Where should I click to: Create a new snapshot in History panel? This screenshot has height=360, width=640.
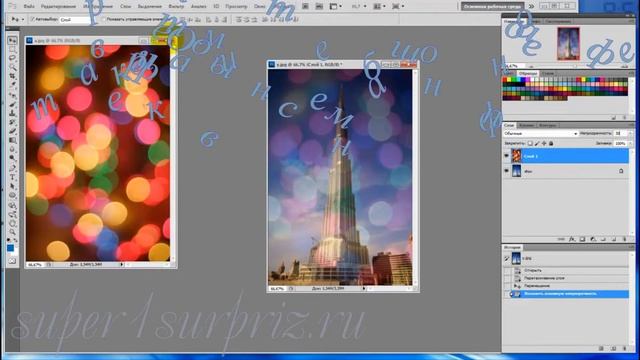tap(613, 349)
